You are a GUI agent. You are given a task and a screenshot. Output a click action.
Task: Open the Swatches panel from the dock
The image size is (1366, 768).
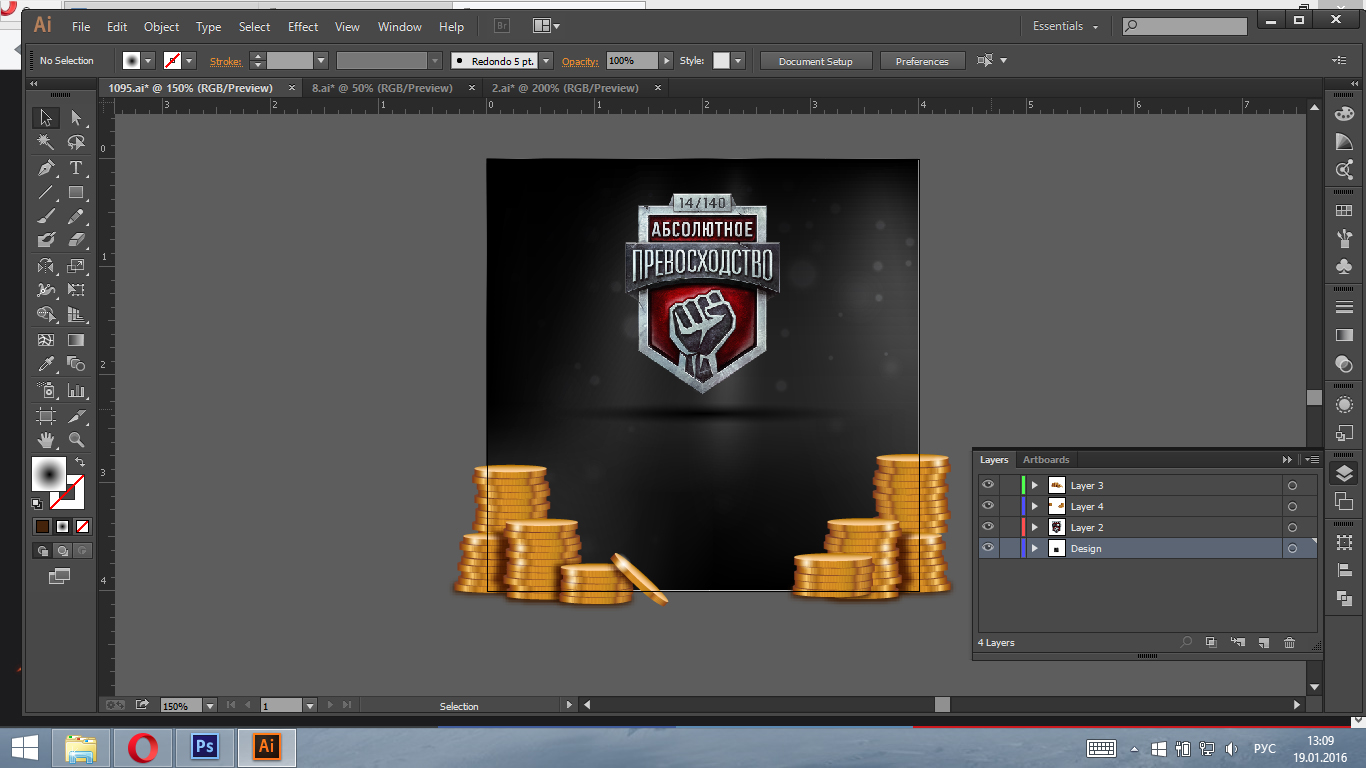coord(1344,211)
